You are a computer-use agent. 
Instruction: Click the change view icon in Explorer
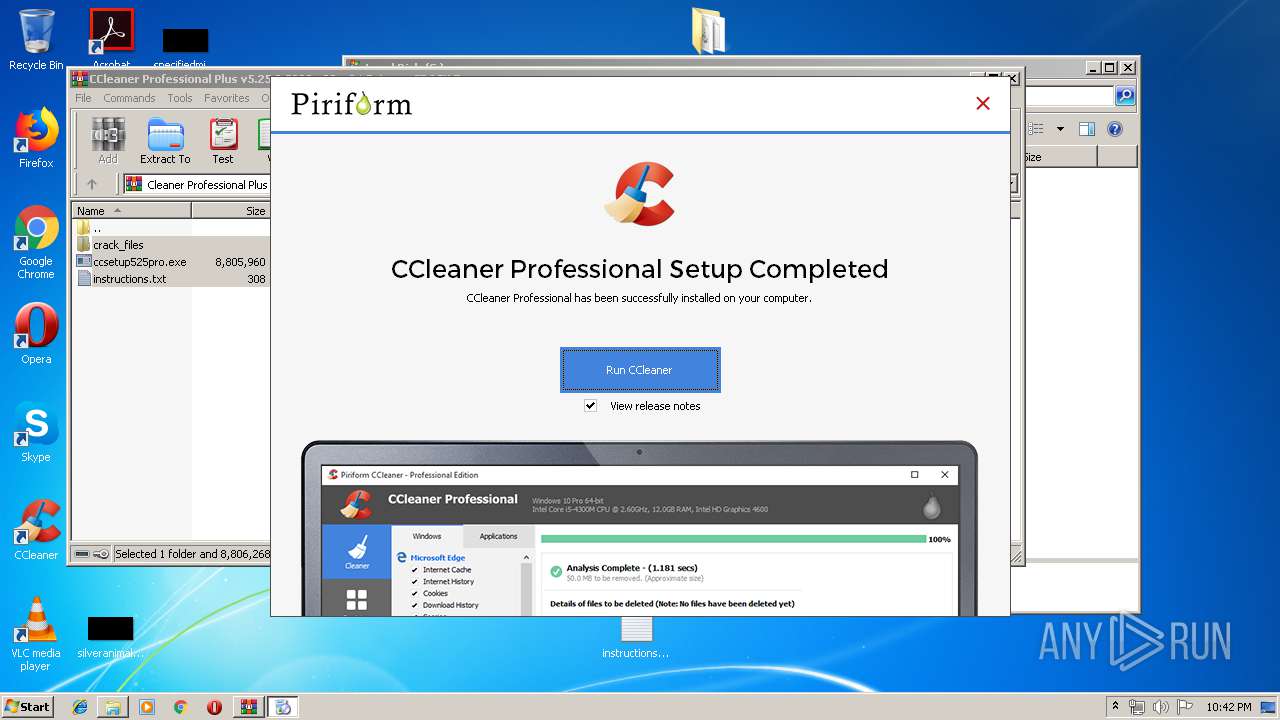click(1036, 129)
